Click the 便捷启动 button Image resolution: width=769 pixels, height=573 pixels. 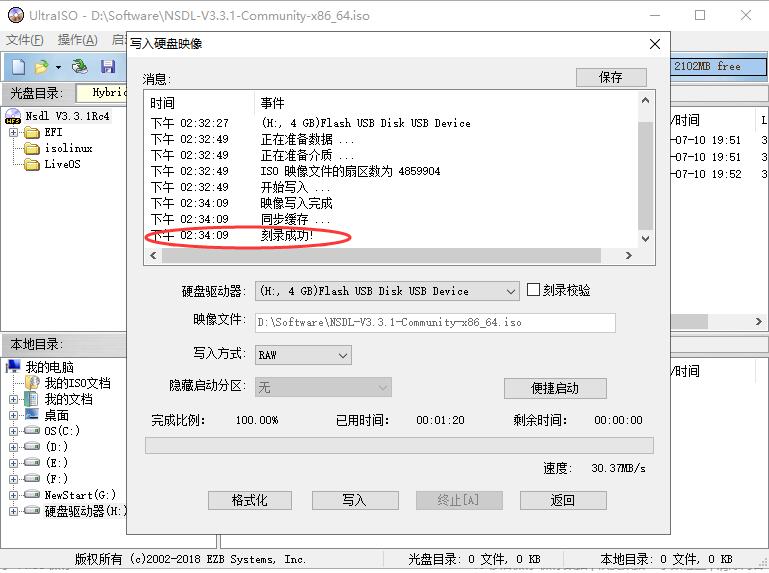click(x=555, y=388)
